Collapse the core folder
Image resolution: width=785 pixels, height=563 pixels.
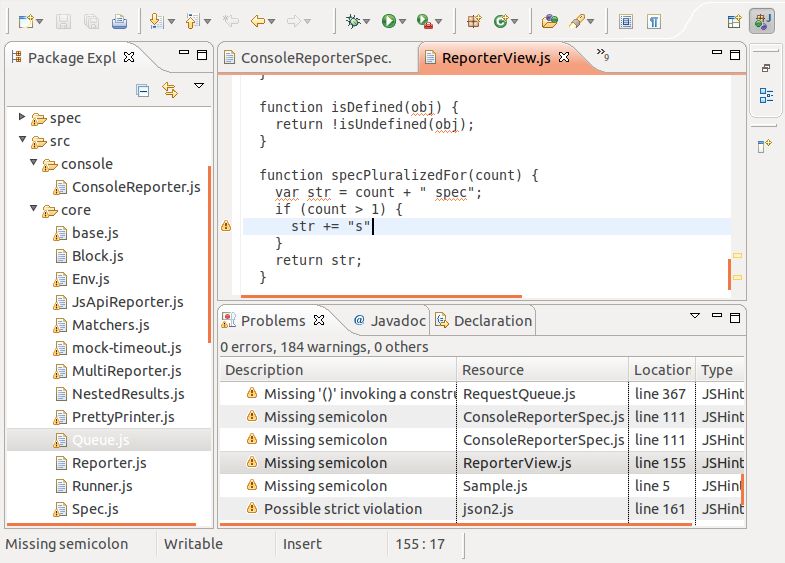pos(34,208)
